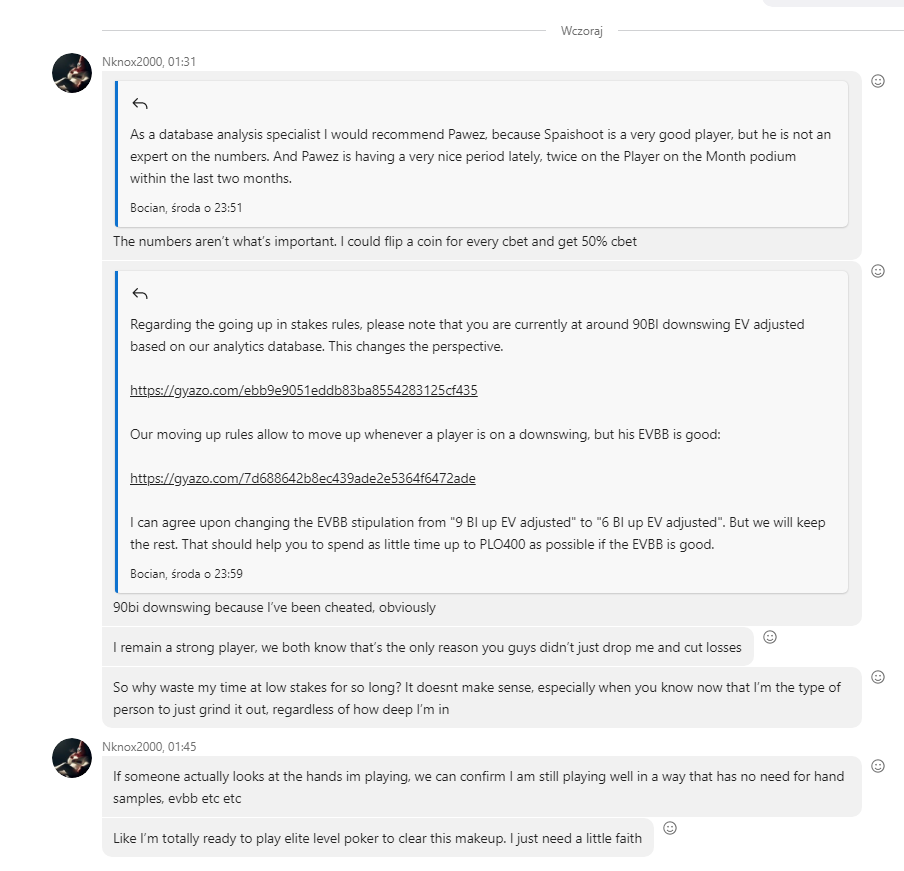Screen dimensions: 904x871
Task: Click the 'Wczoraj' date separator
Action: tap(581, 31)
